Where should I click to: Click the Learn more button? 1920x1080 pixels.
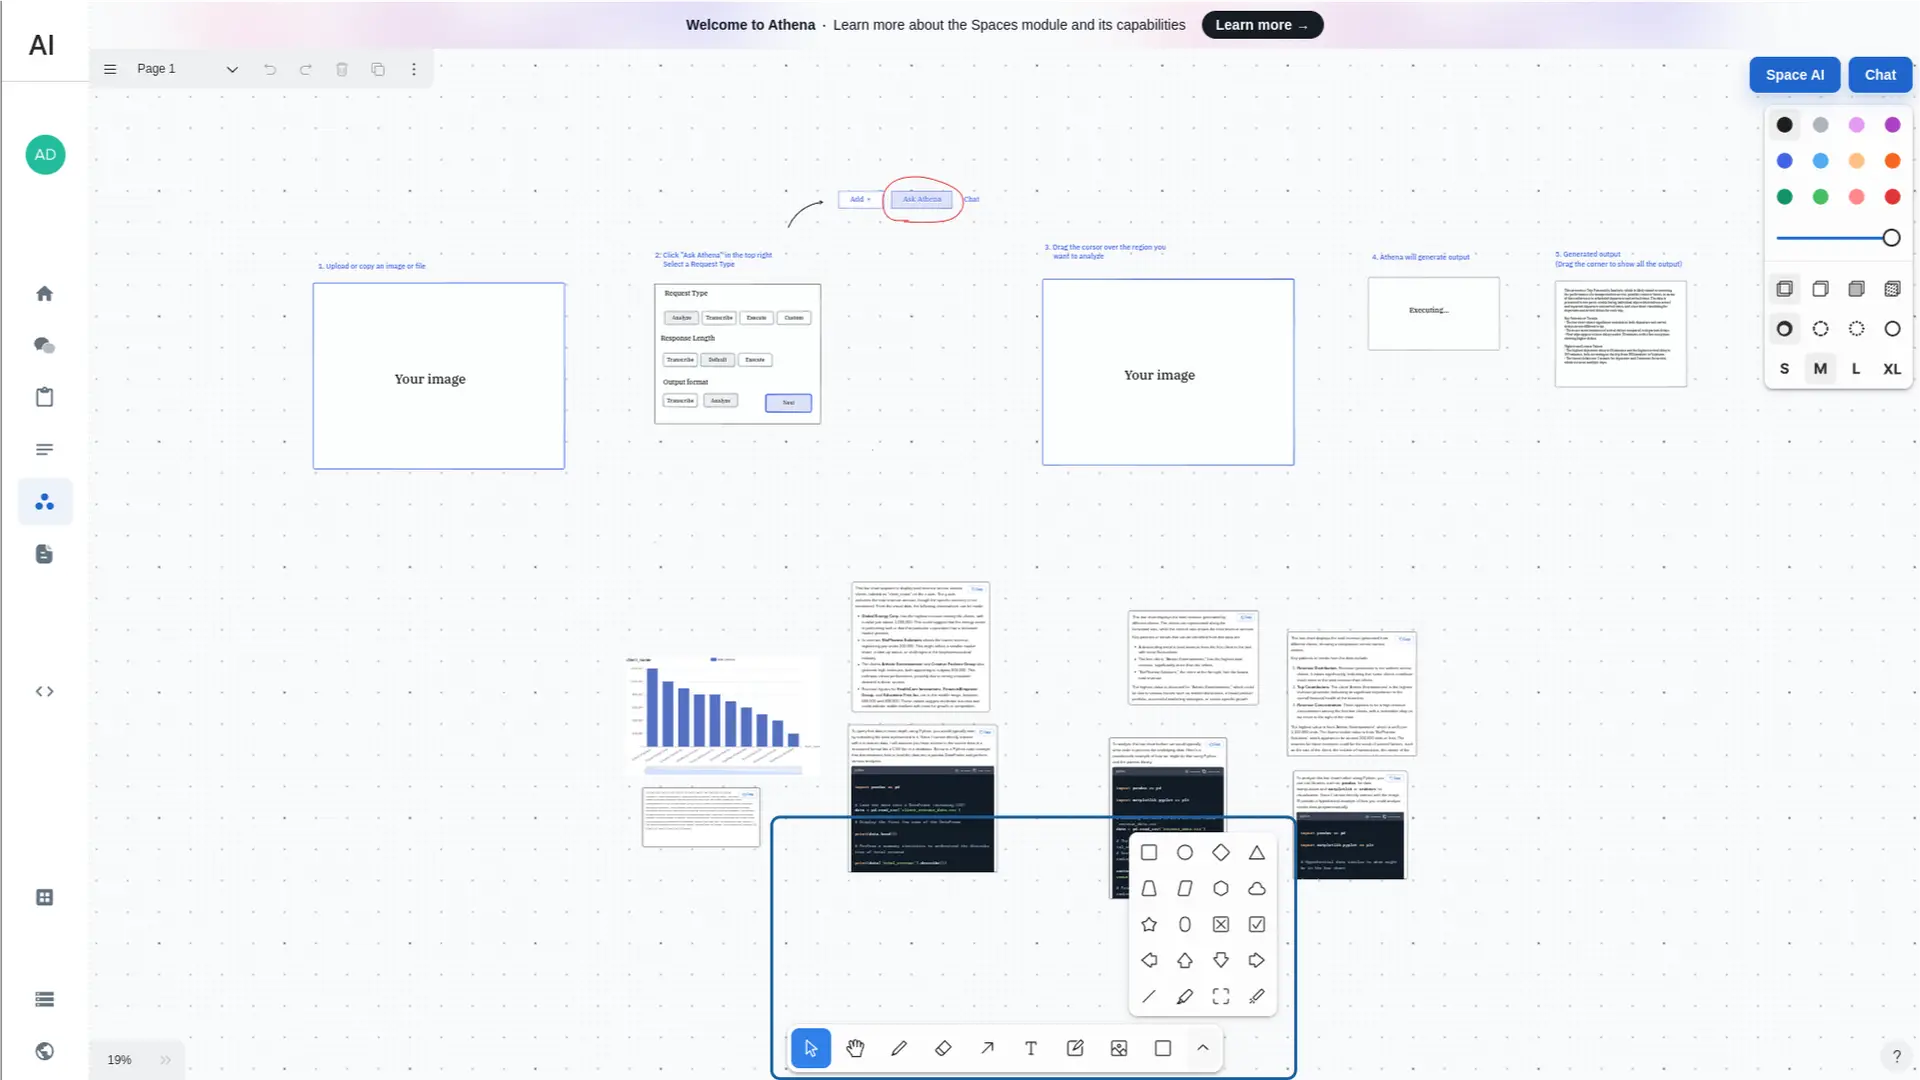(x=1262, y=24)
